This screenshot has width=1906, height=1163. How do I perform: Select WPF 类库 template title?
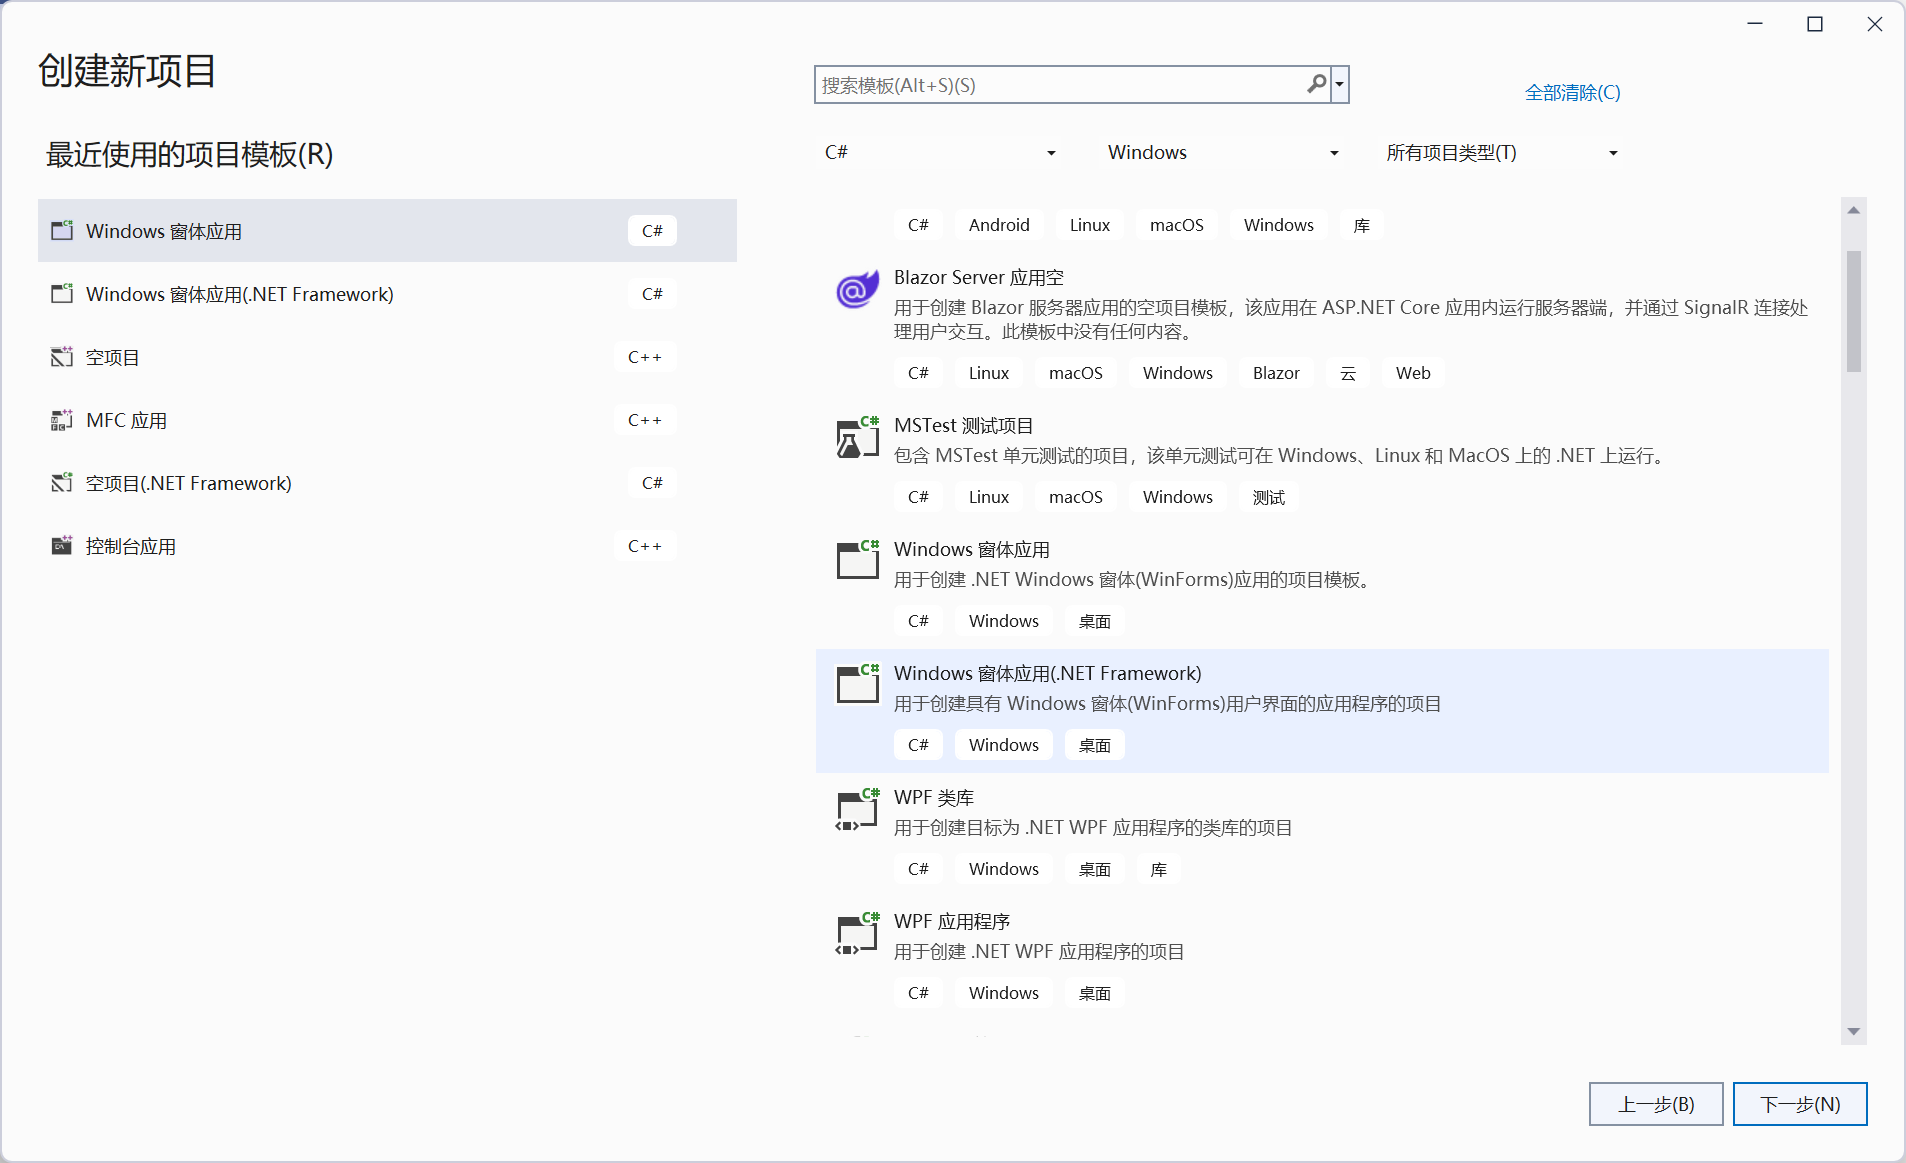click(x=934, y=797)
